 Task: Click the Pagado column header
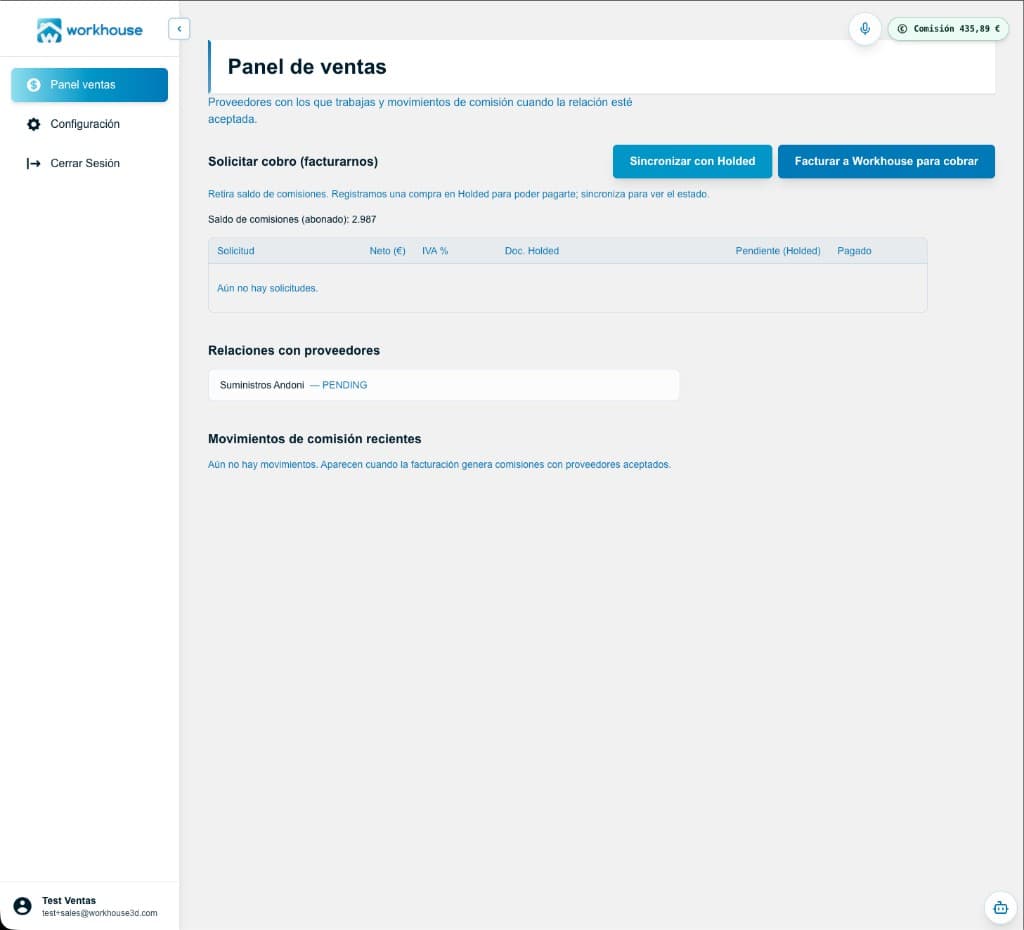pyautogui.click(x=854, y=251)
